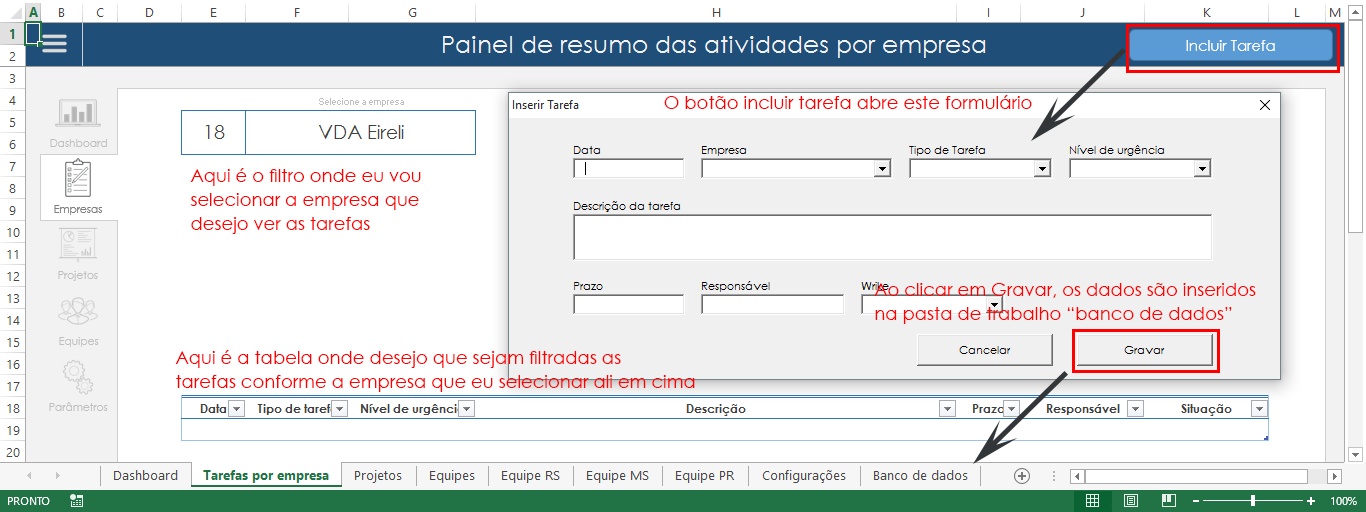Switch to Normal view icon

1093,500
